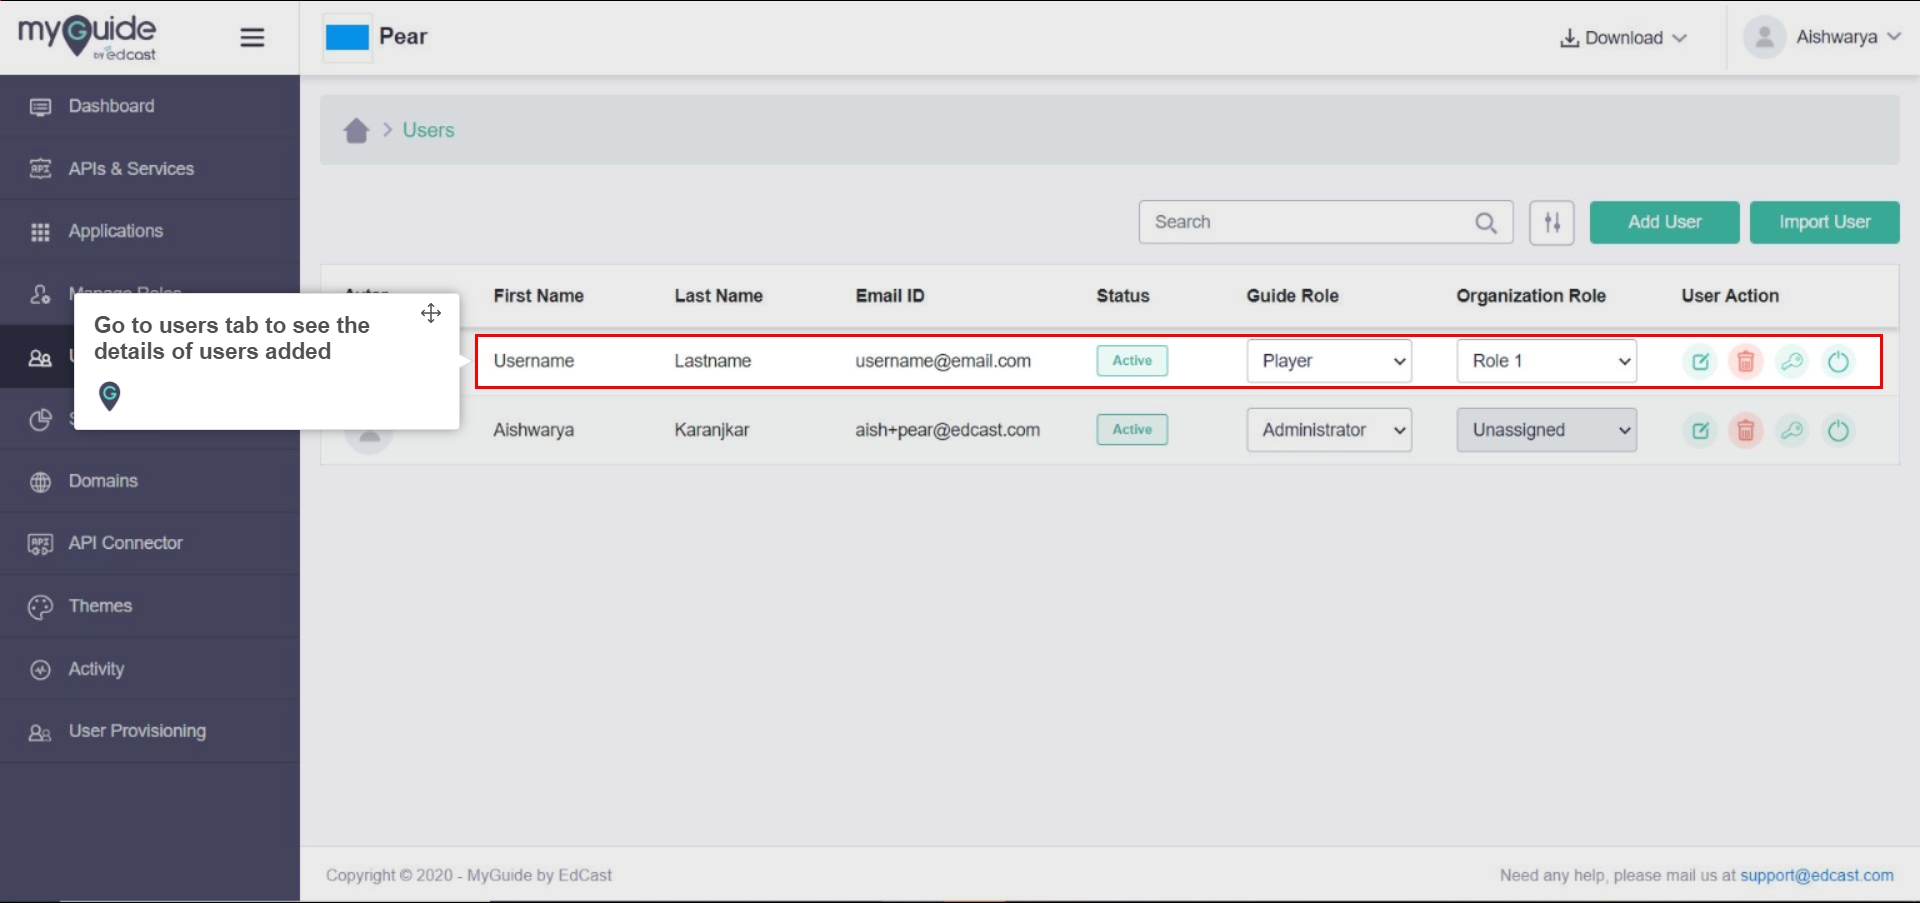The height and width of the screenshot is (903, 1920).
Task: Open API Connector in the sidebar
Action: pyautogui.click(x=150, y=543)
